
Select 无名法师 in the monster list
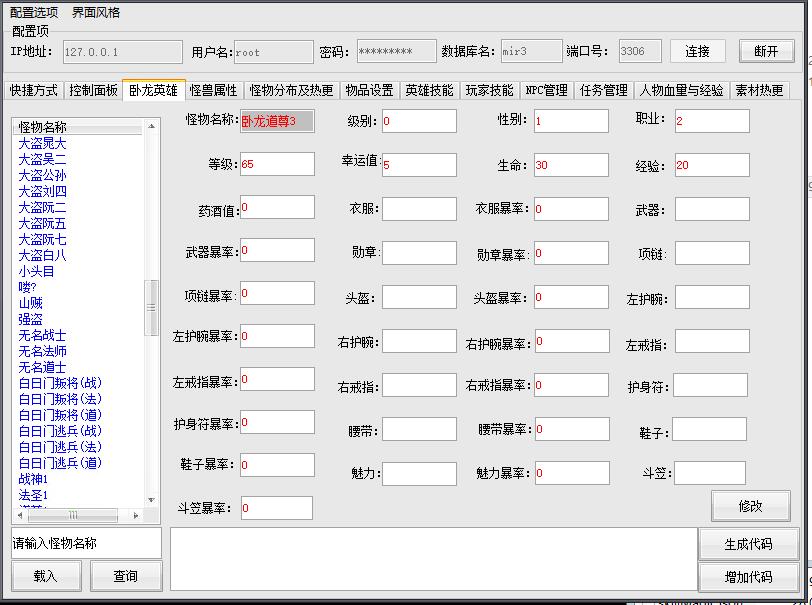43,351
